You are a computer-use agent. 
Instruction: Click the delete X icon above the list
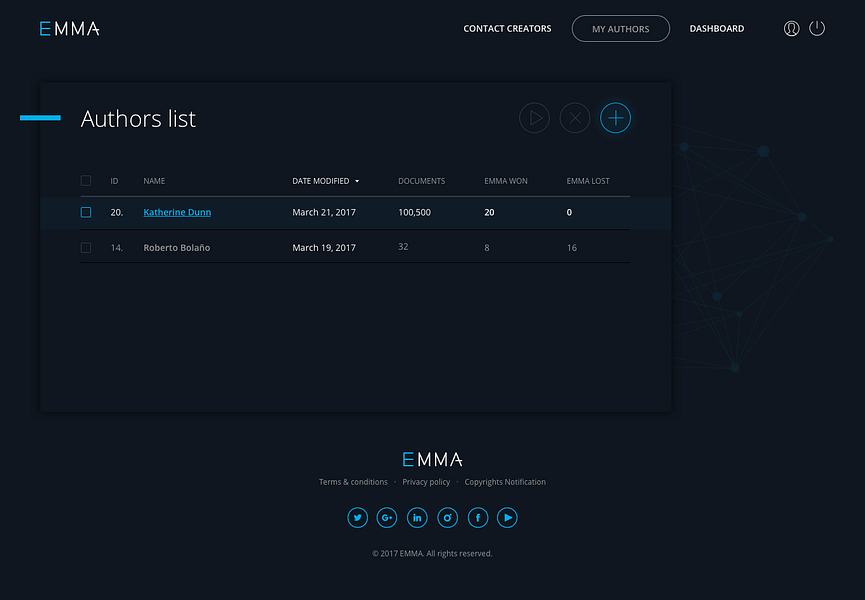point(574,118)
